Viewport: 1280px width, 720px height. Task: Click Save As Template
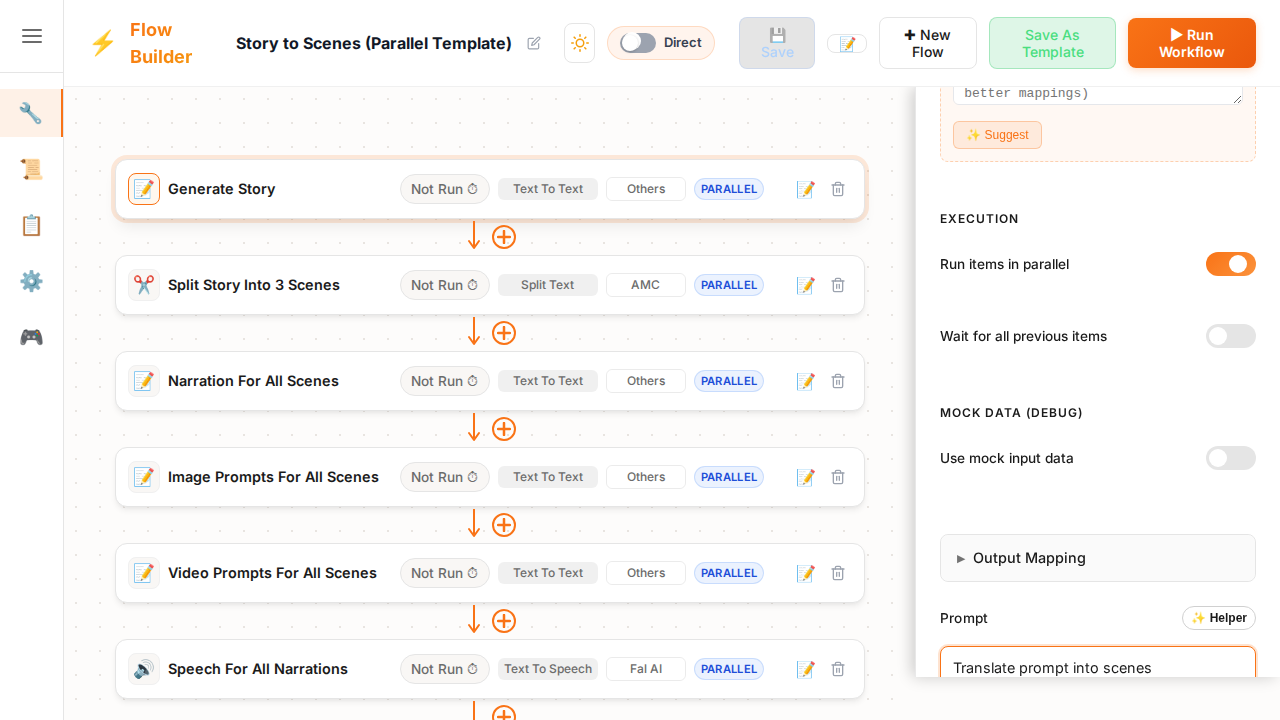(x=1052, y=43)
